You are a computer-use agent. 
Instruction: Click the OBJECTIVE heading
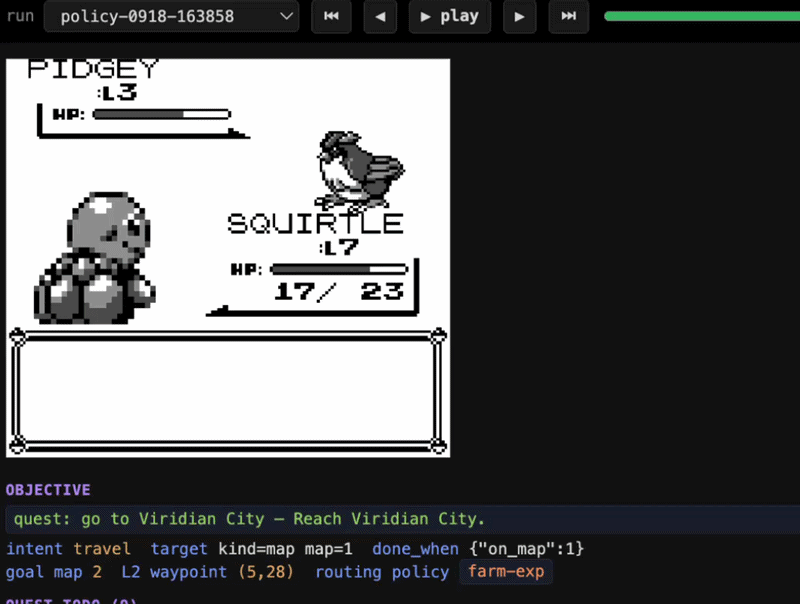tap(48, 490)
